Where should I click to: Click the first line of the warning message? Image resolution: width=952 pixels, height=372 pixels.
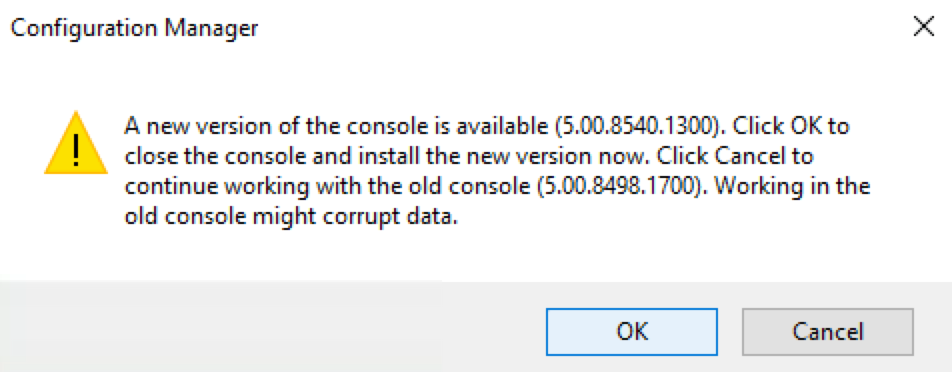click(x=487, y=127)
